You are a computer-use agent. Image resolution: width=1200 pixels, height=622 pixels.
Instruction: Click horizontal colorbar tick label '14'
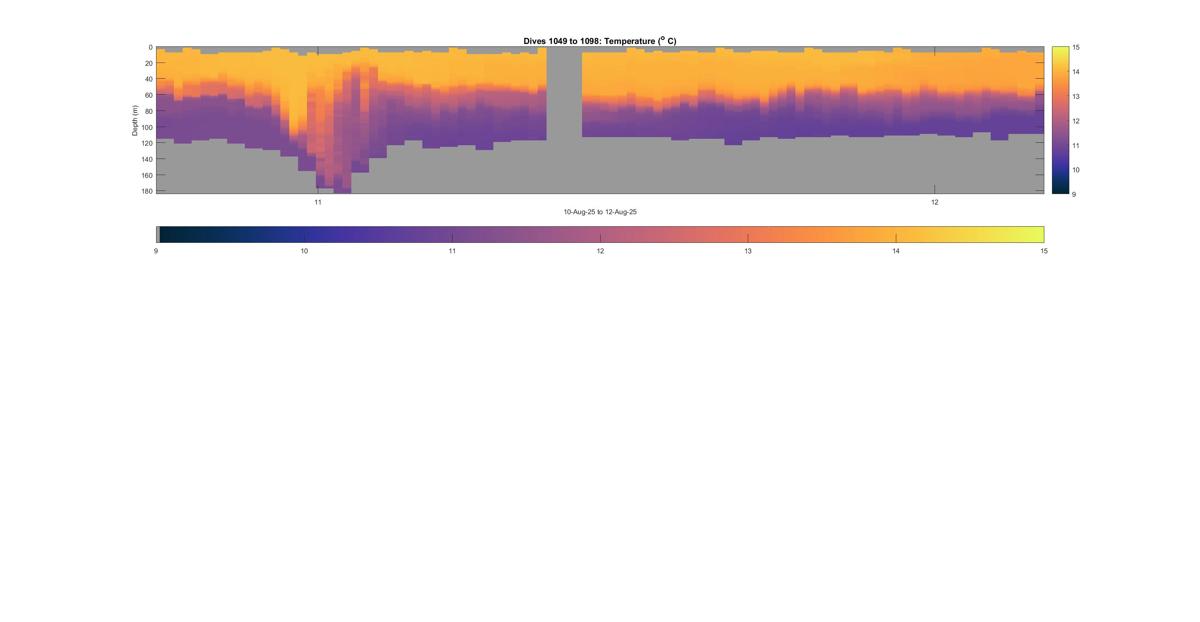pos(896,252)
